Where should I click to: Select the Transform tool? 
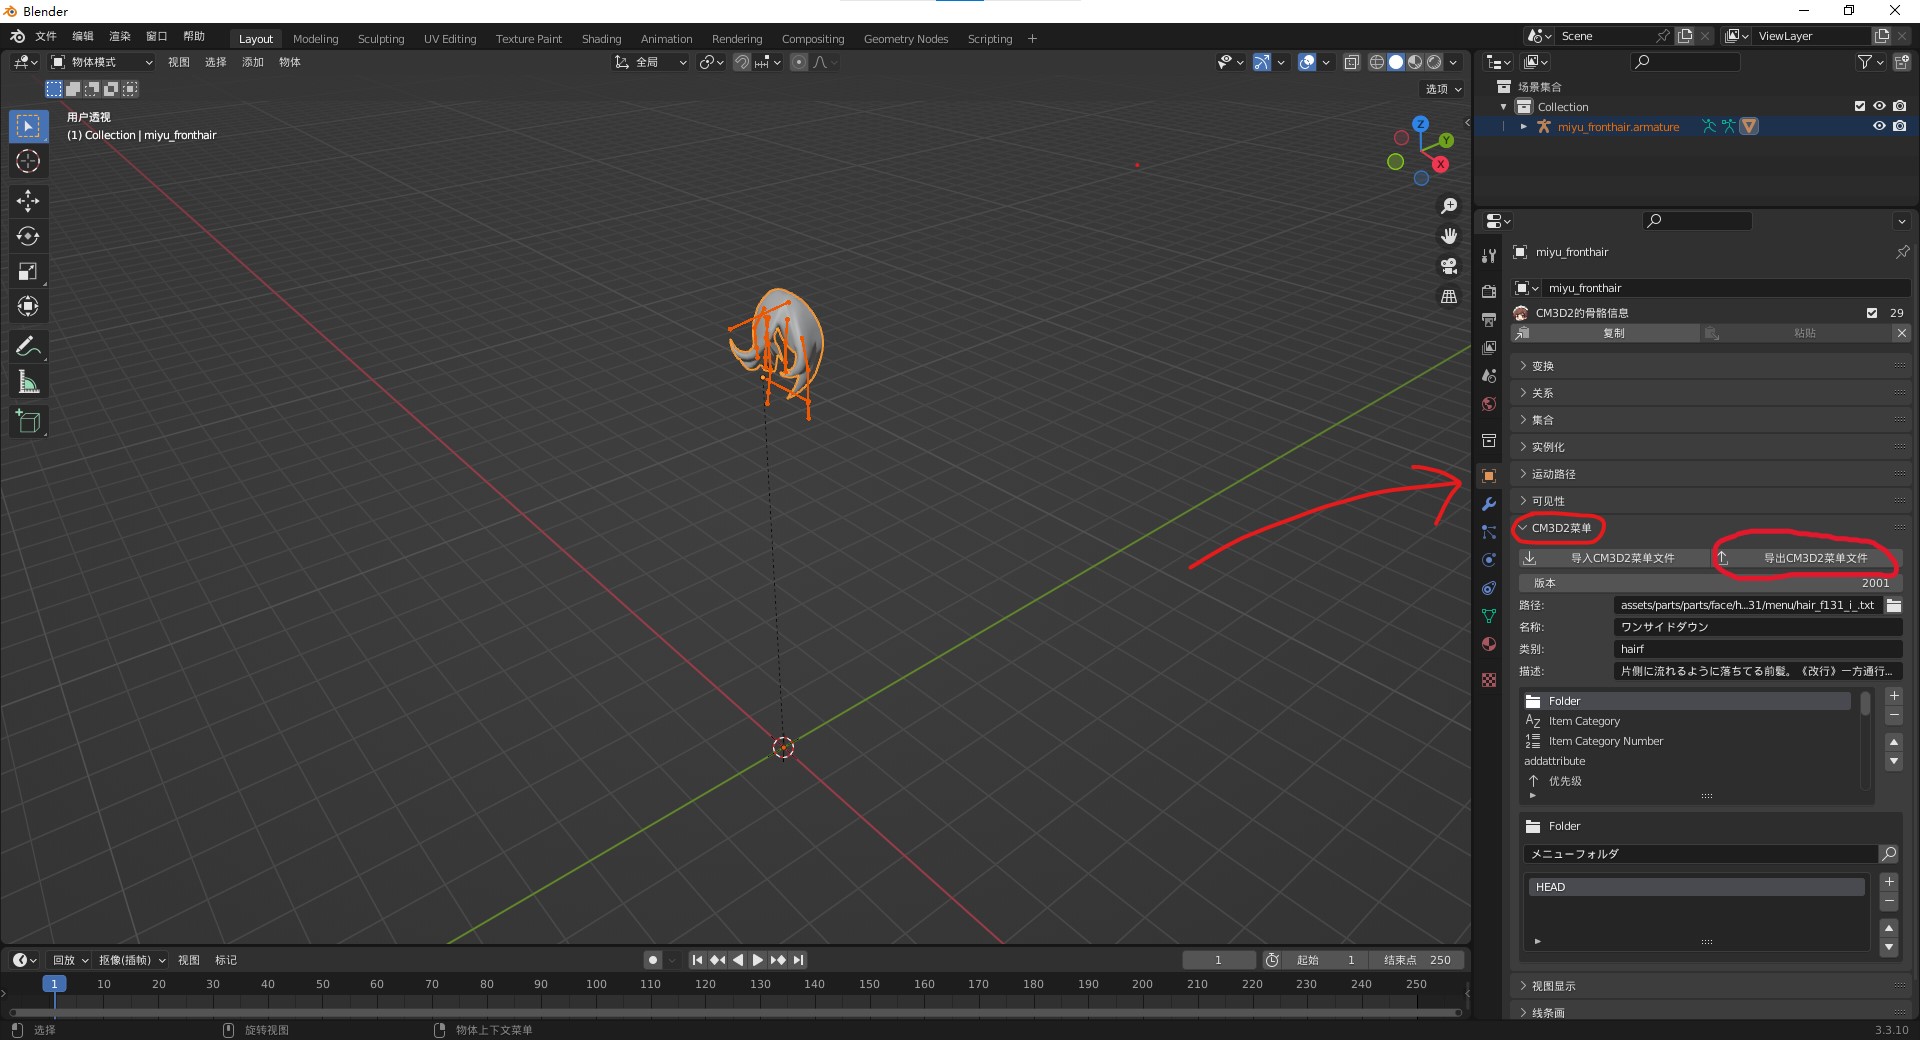[28, 306]
